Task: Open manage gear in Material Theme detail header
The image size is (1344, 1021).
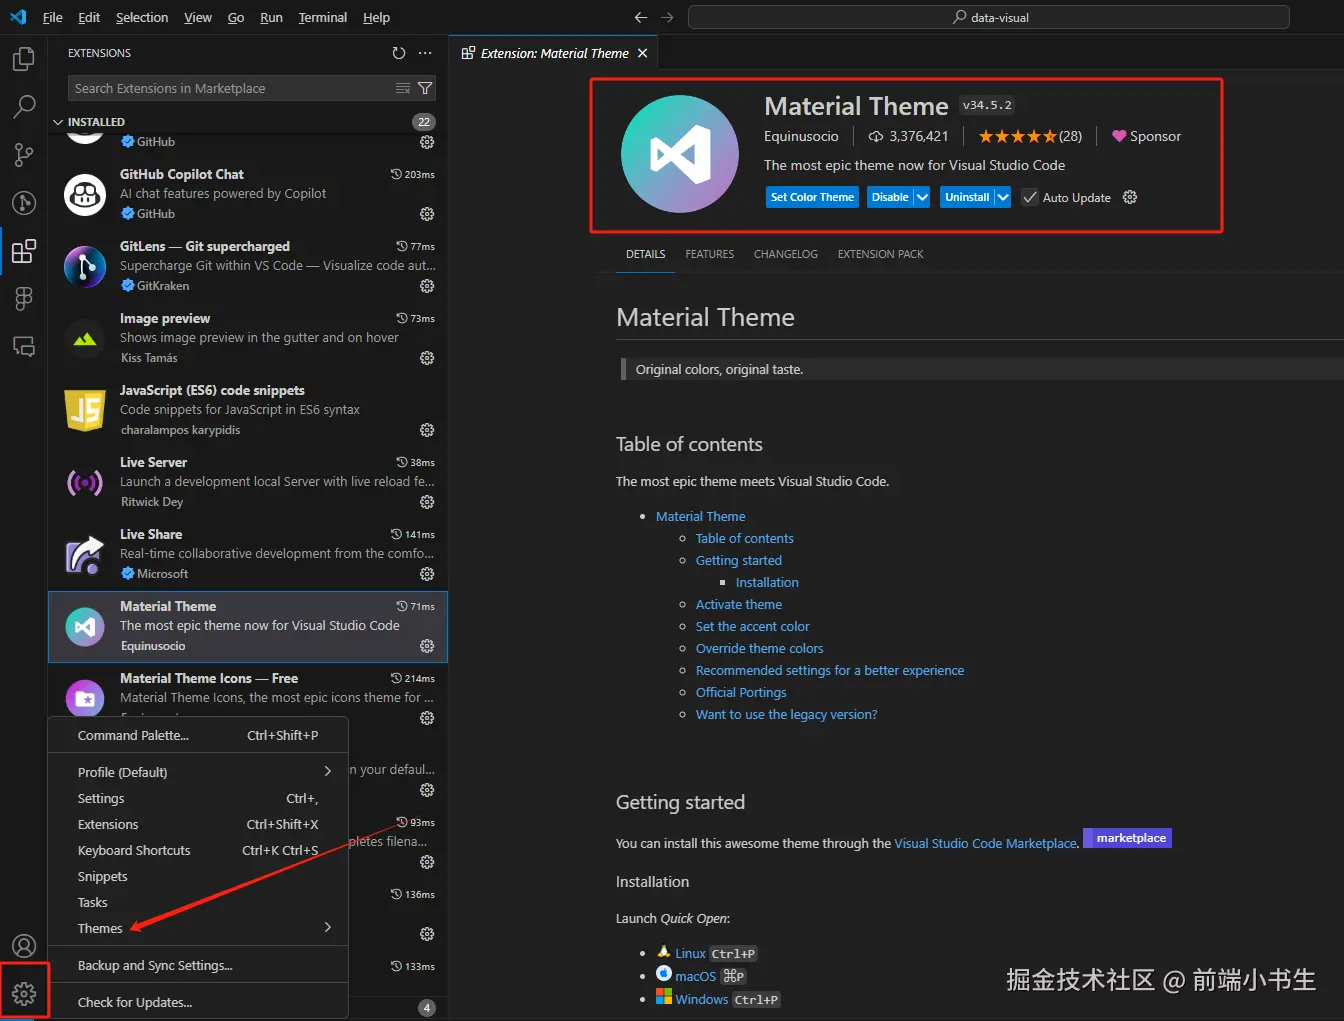Action: [1130, 197]
